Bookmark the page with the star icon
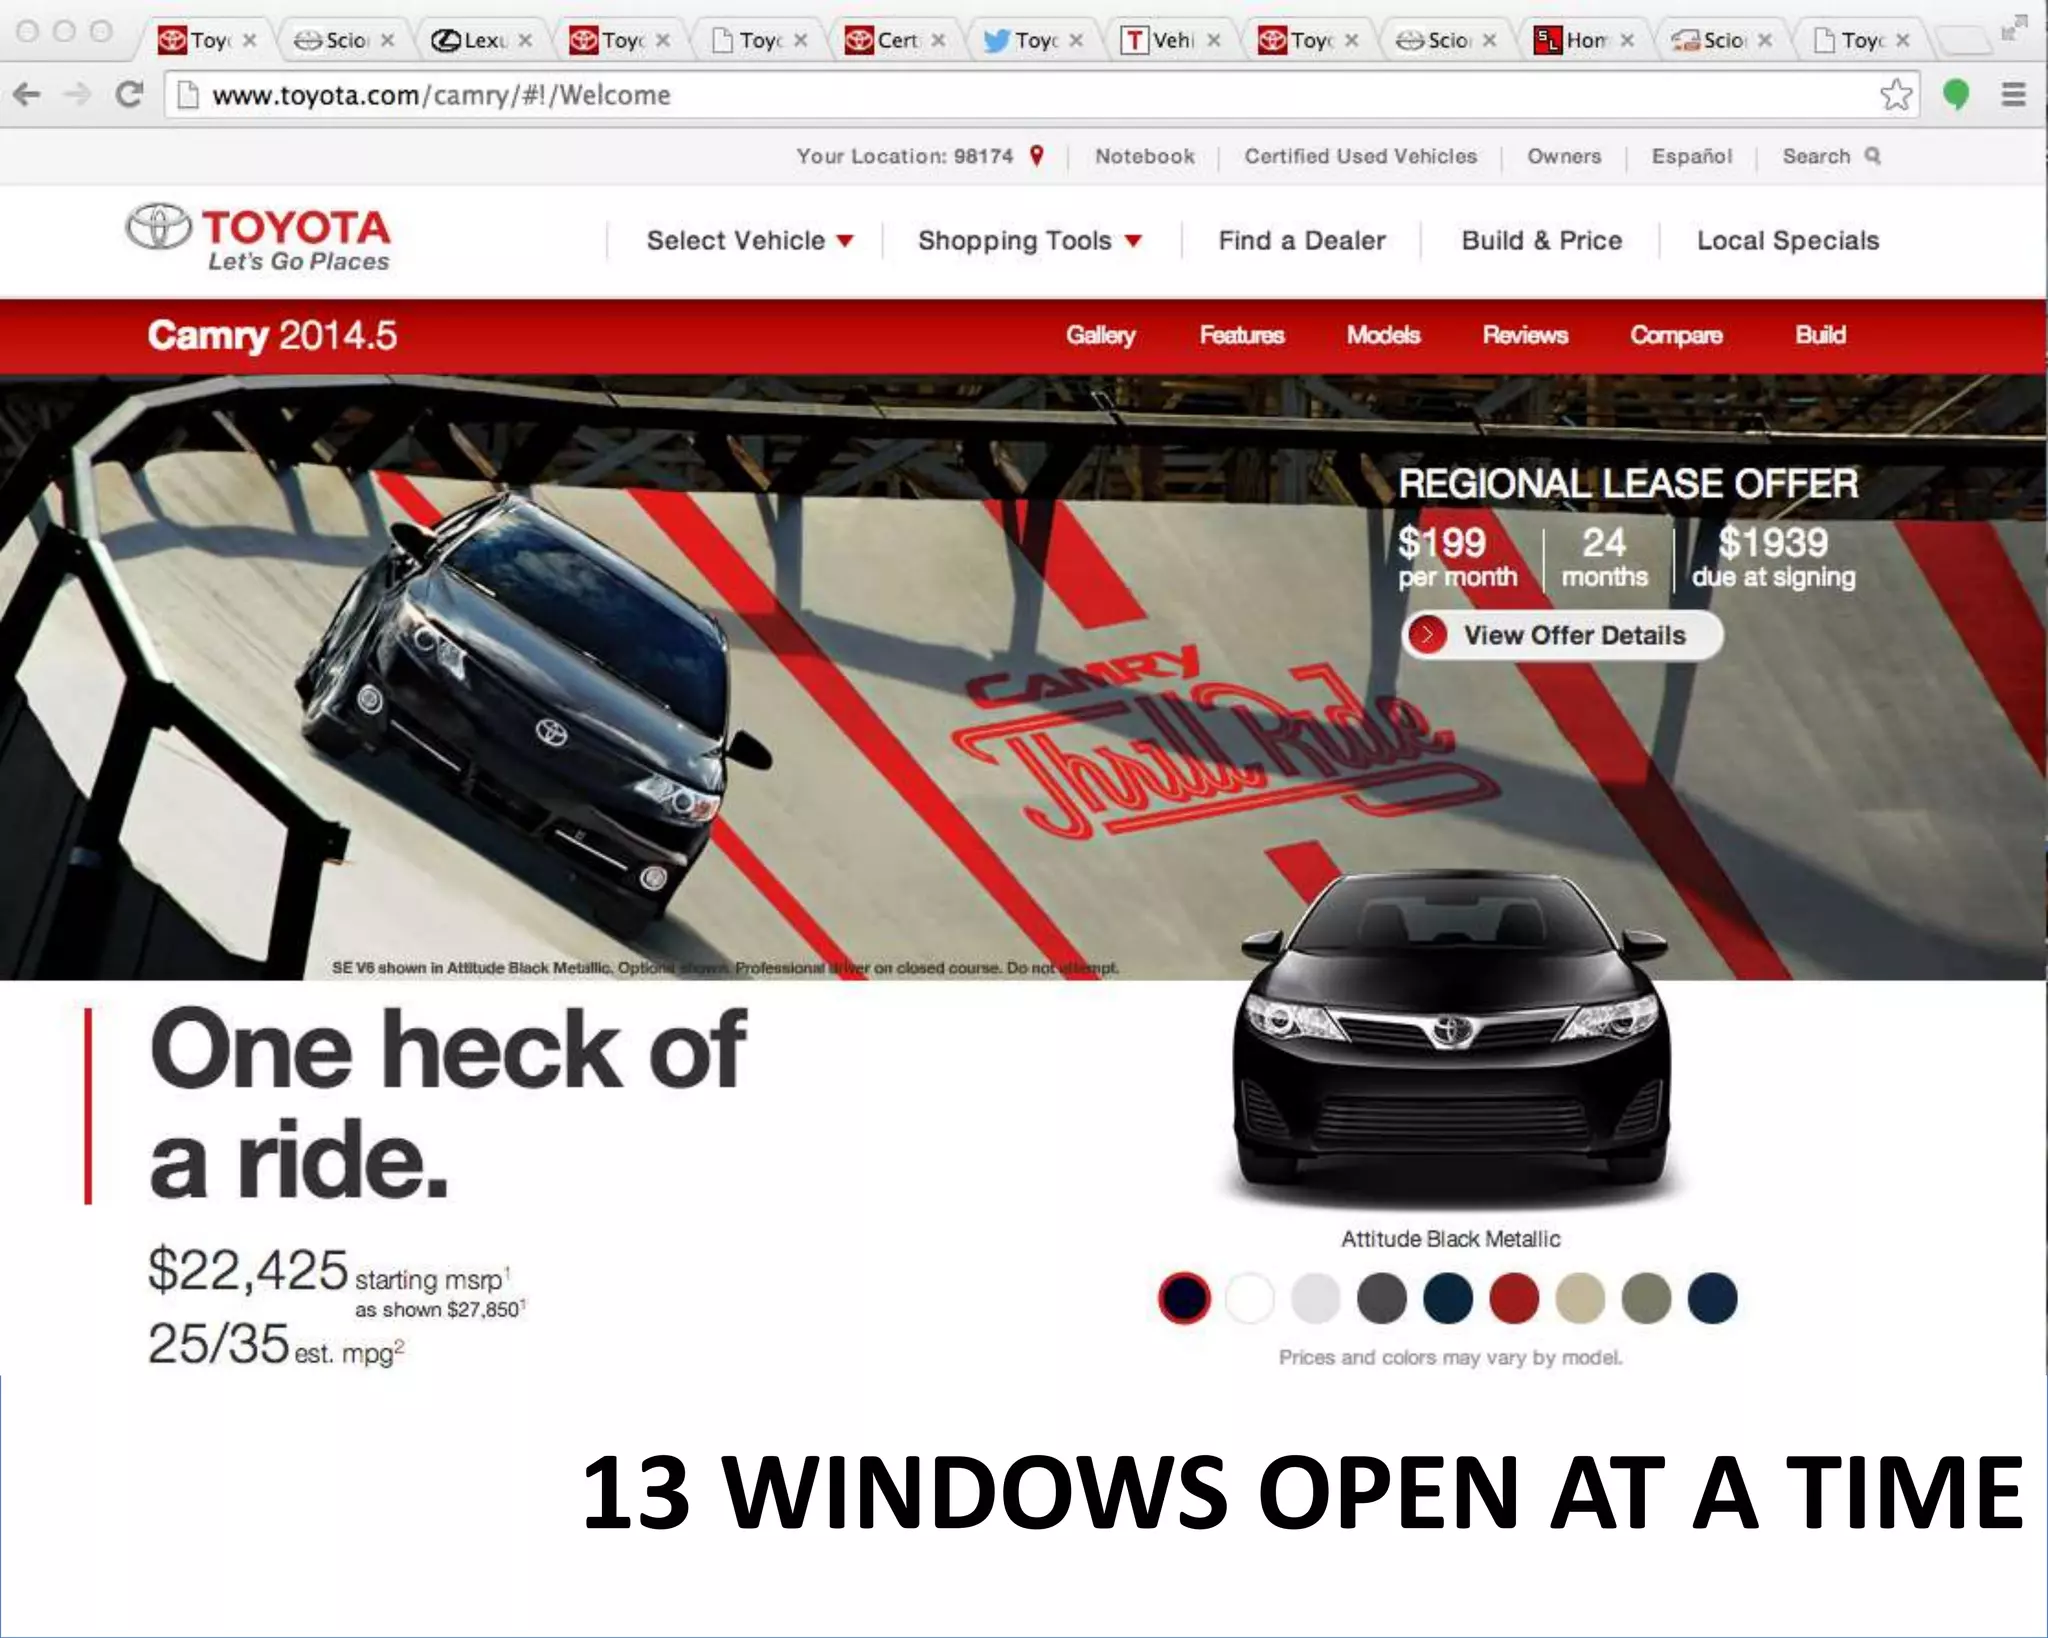The width and height of the screenshot is (2048, 1638). point(1895,95)
